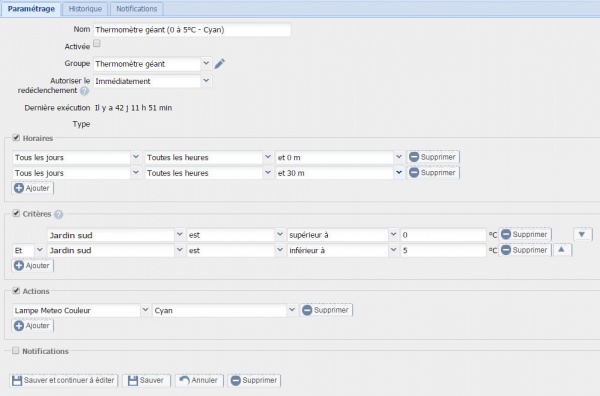This screenshot has width=600, height=396.
Task: Click the Annuler button
Action: (x=199, y=381)
